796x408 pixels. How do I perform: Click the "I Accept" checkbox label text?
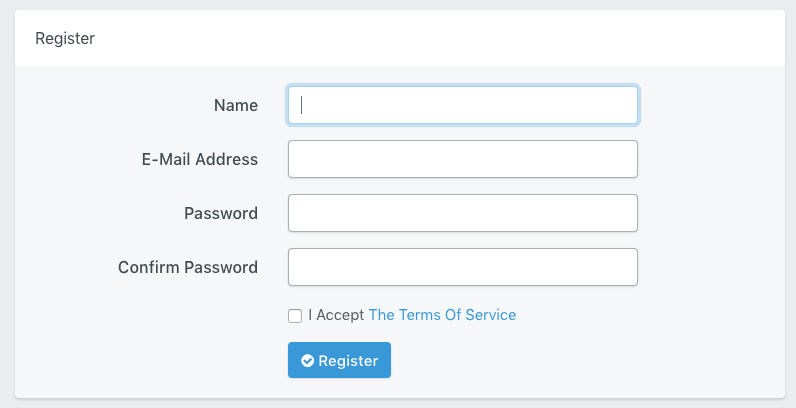coord(336,315)
